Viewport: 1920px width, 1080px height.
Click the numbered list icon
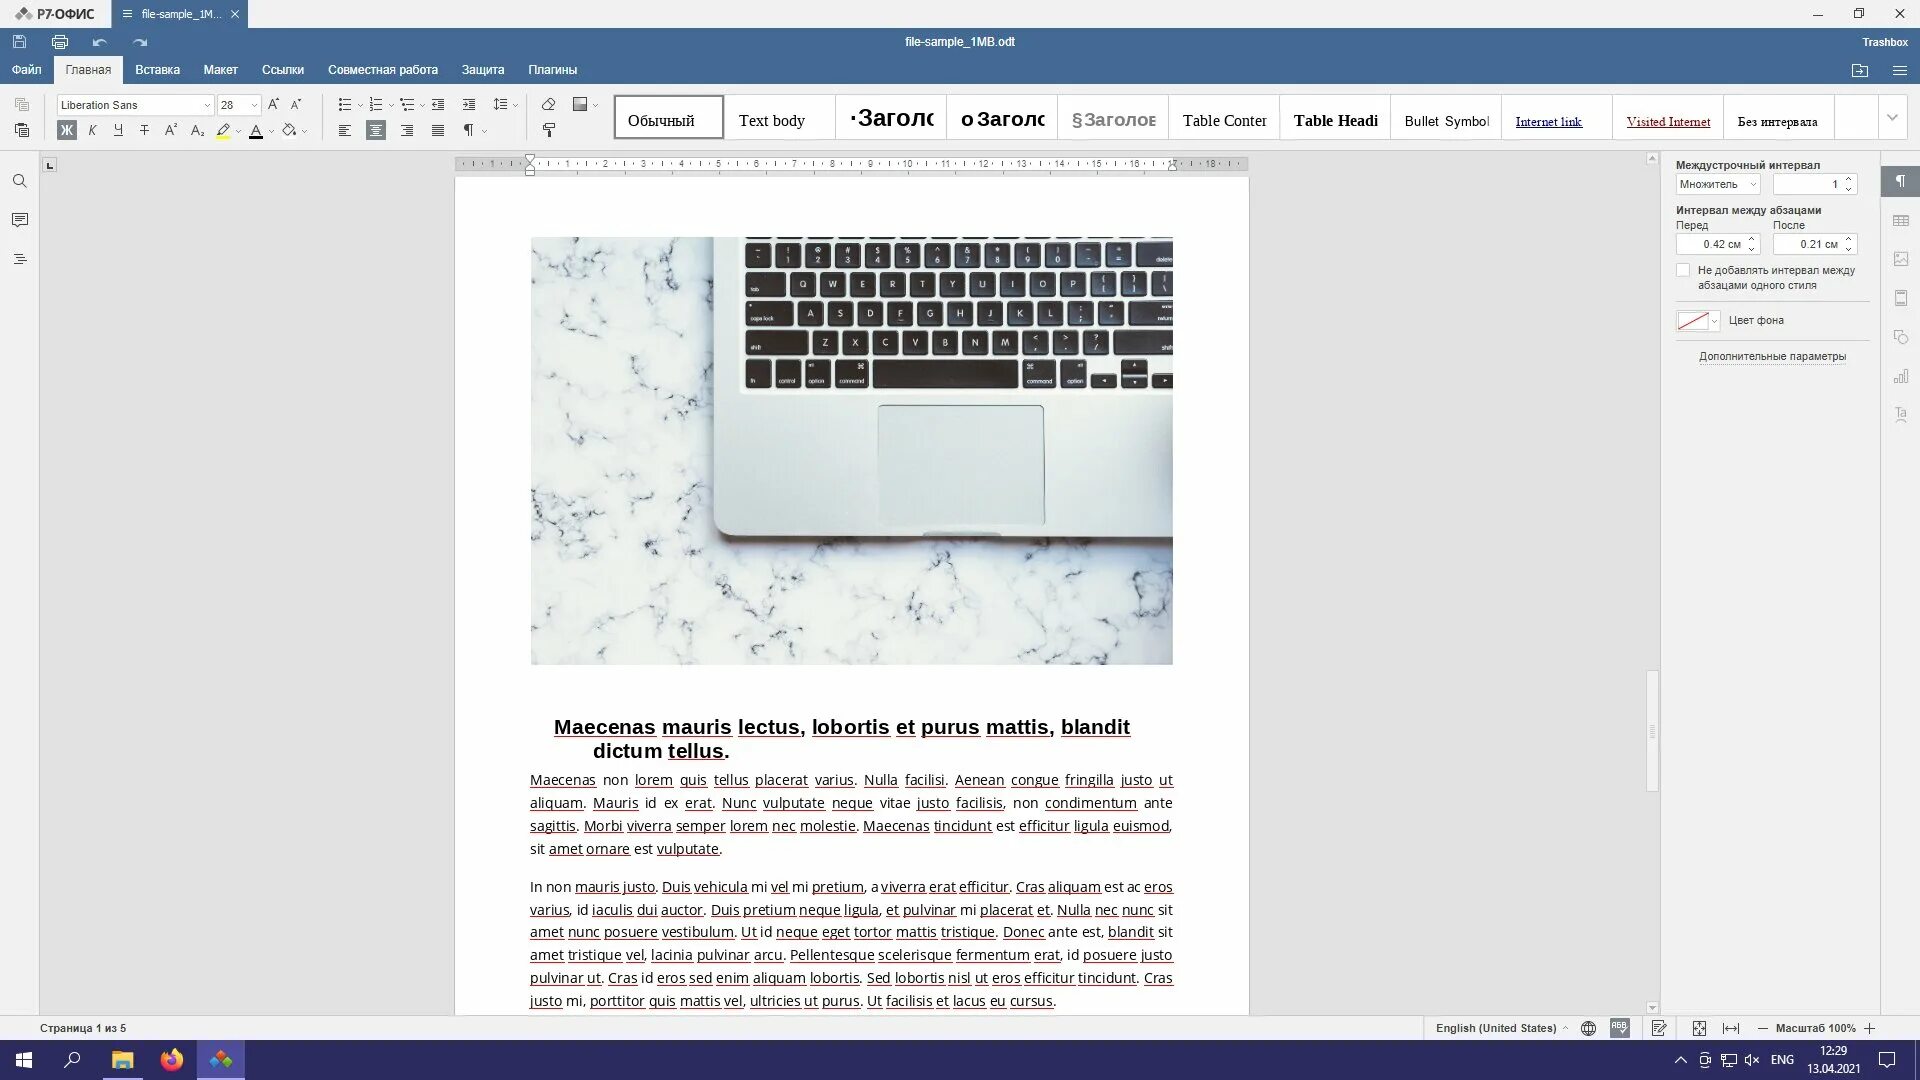coord(375,104)
